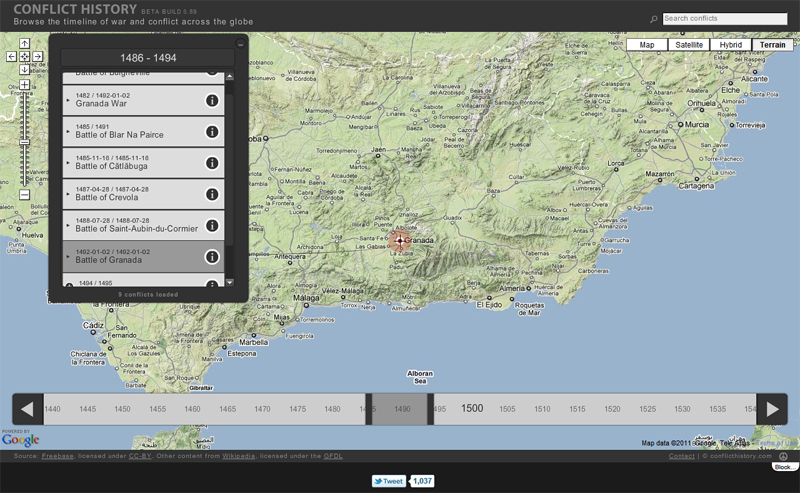Switch to Map view
This screenshot has width=800, height=493.
point(646,45)
